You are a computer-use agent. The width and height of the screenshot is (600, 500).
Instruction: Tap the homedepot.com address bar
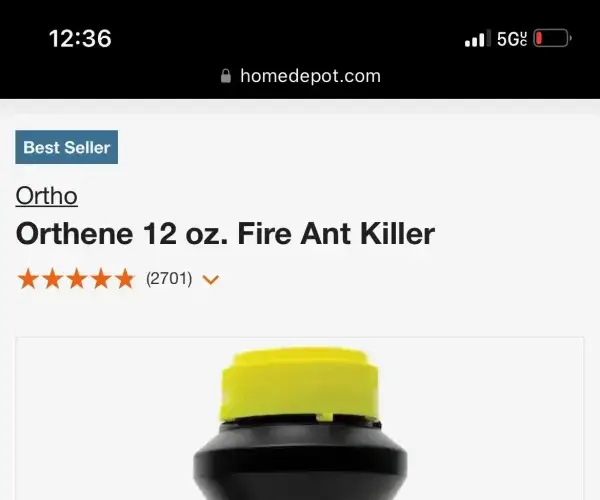click(x=301, y=76)
